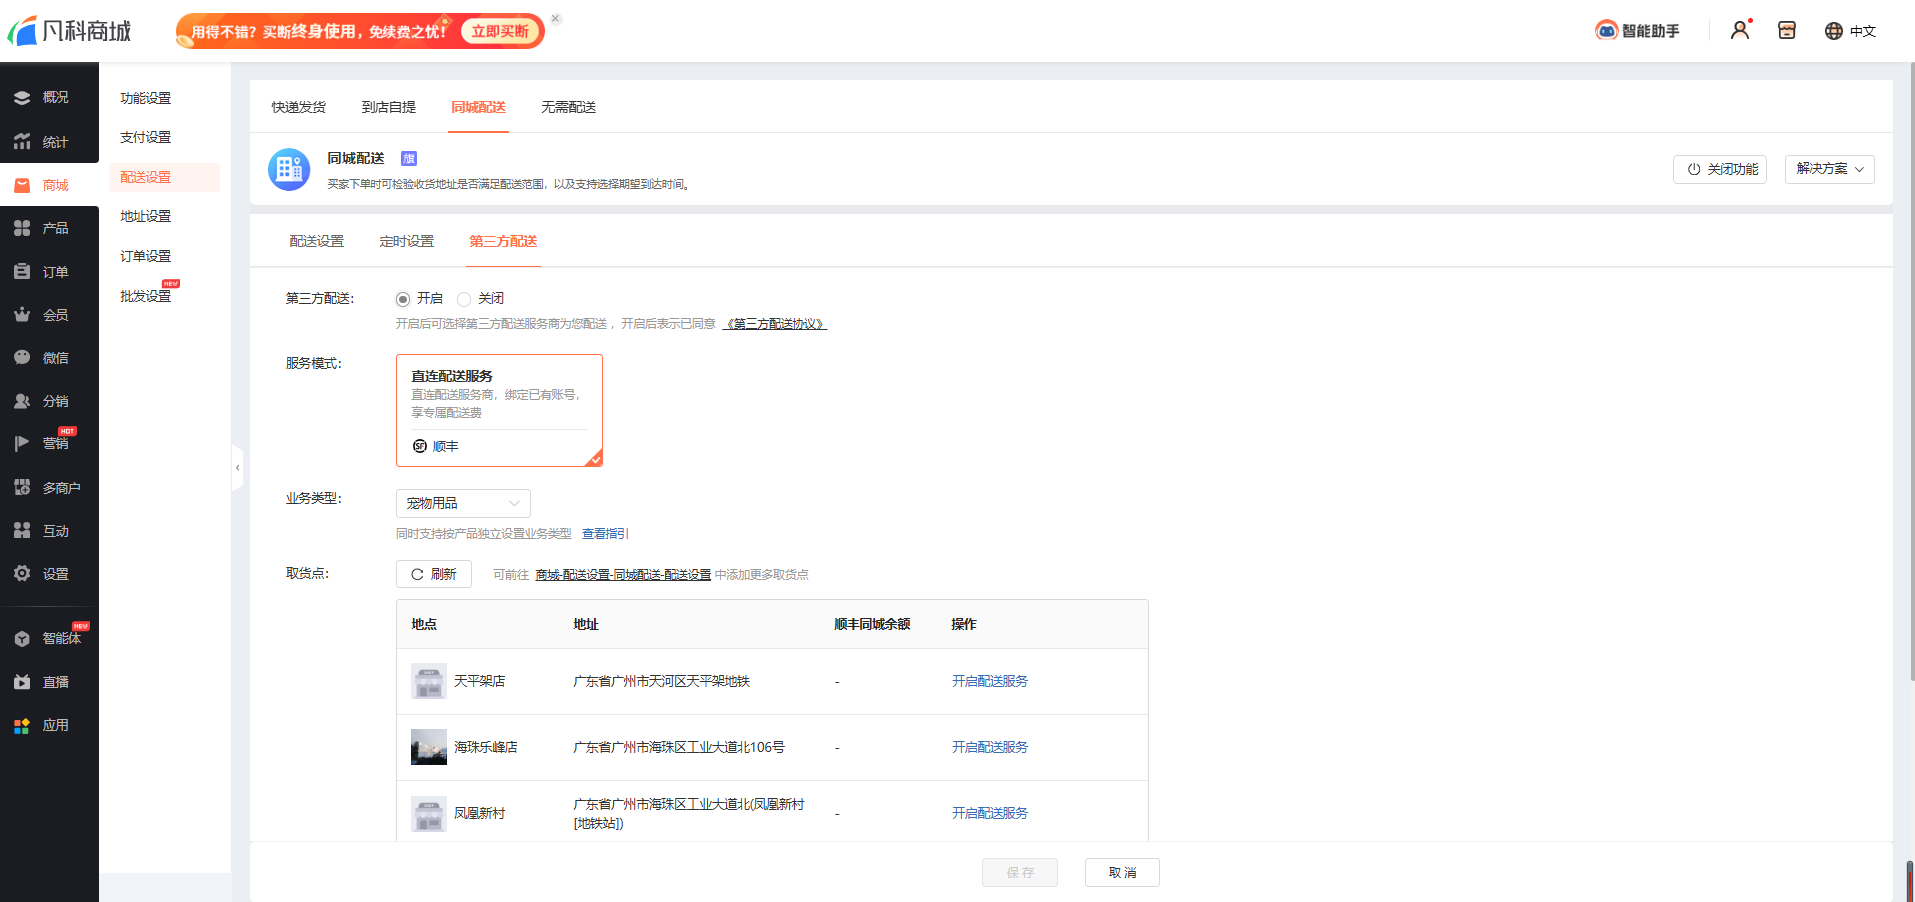Viewport: 1915px width, 902px height.
Task: Open 地址设置 in the settings menu
Action: 146,216
